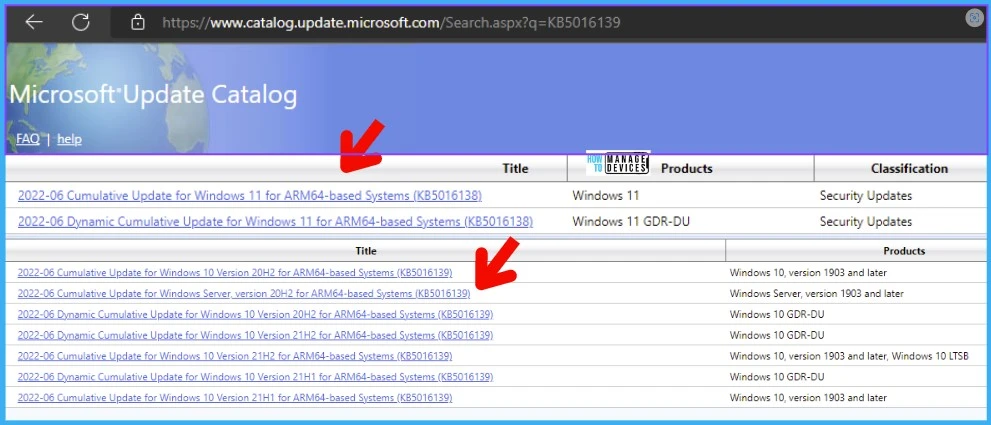Image resolution: width=991 pixels, height=425 pixels.
Task: Click GDR-DU cell of Dynamic 20H2 row
Action: tap(777, 315)
